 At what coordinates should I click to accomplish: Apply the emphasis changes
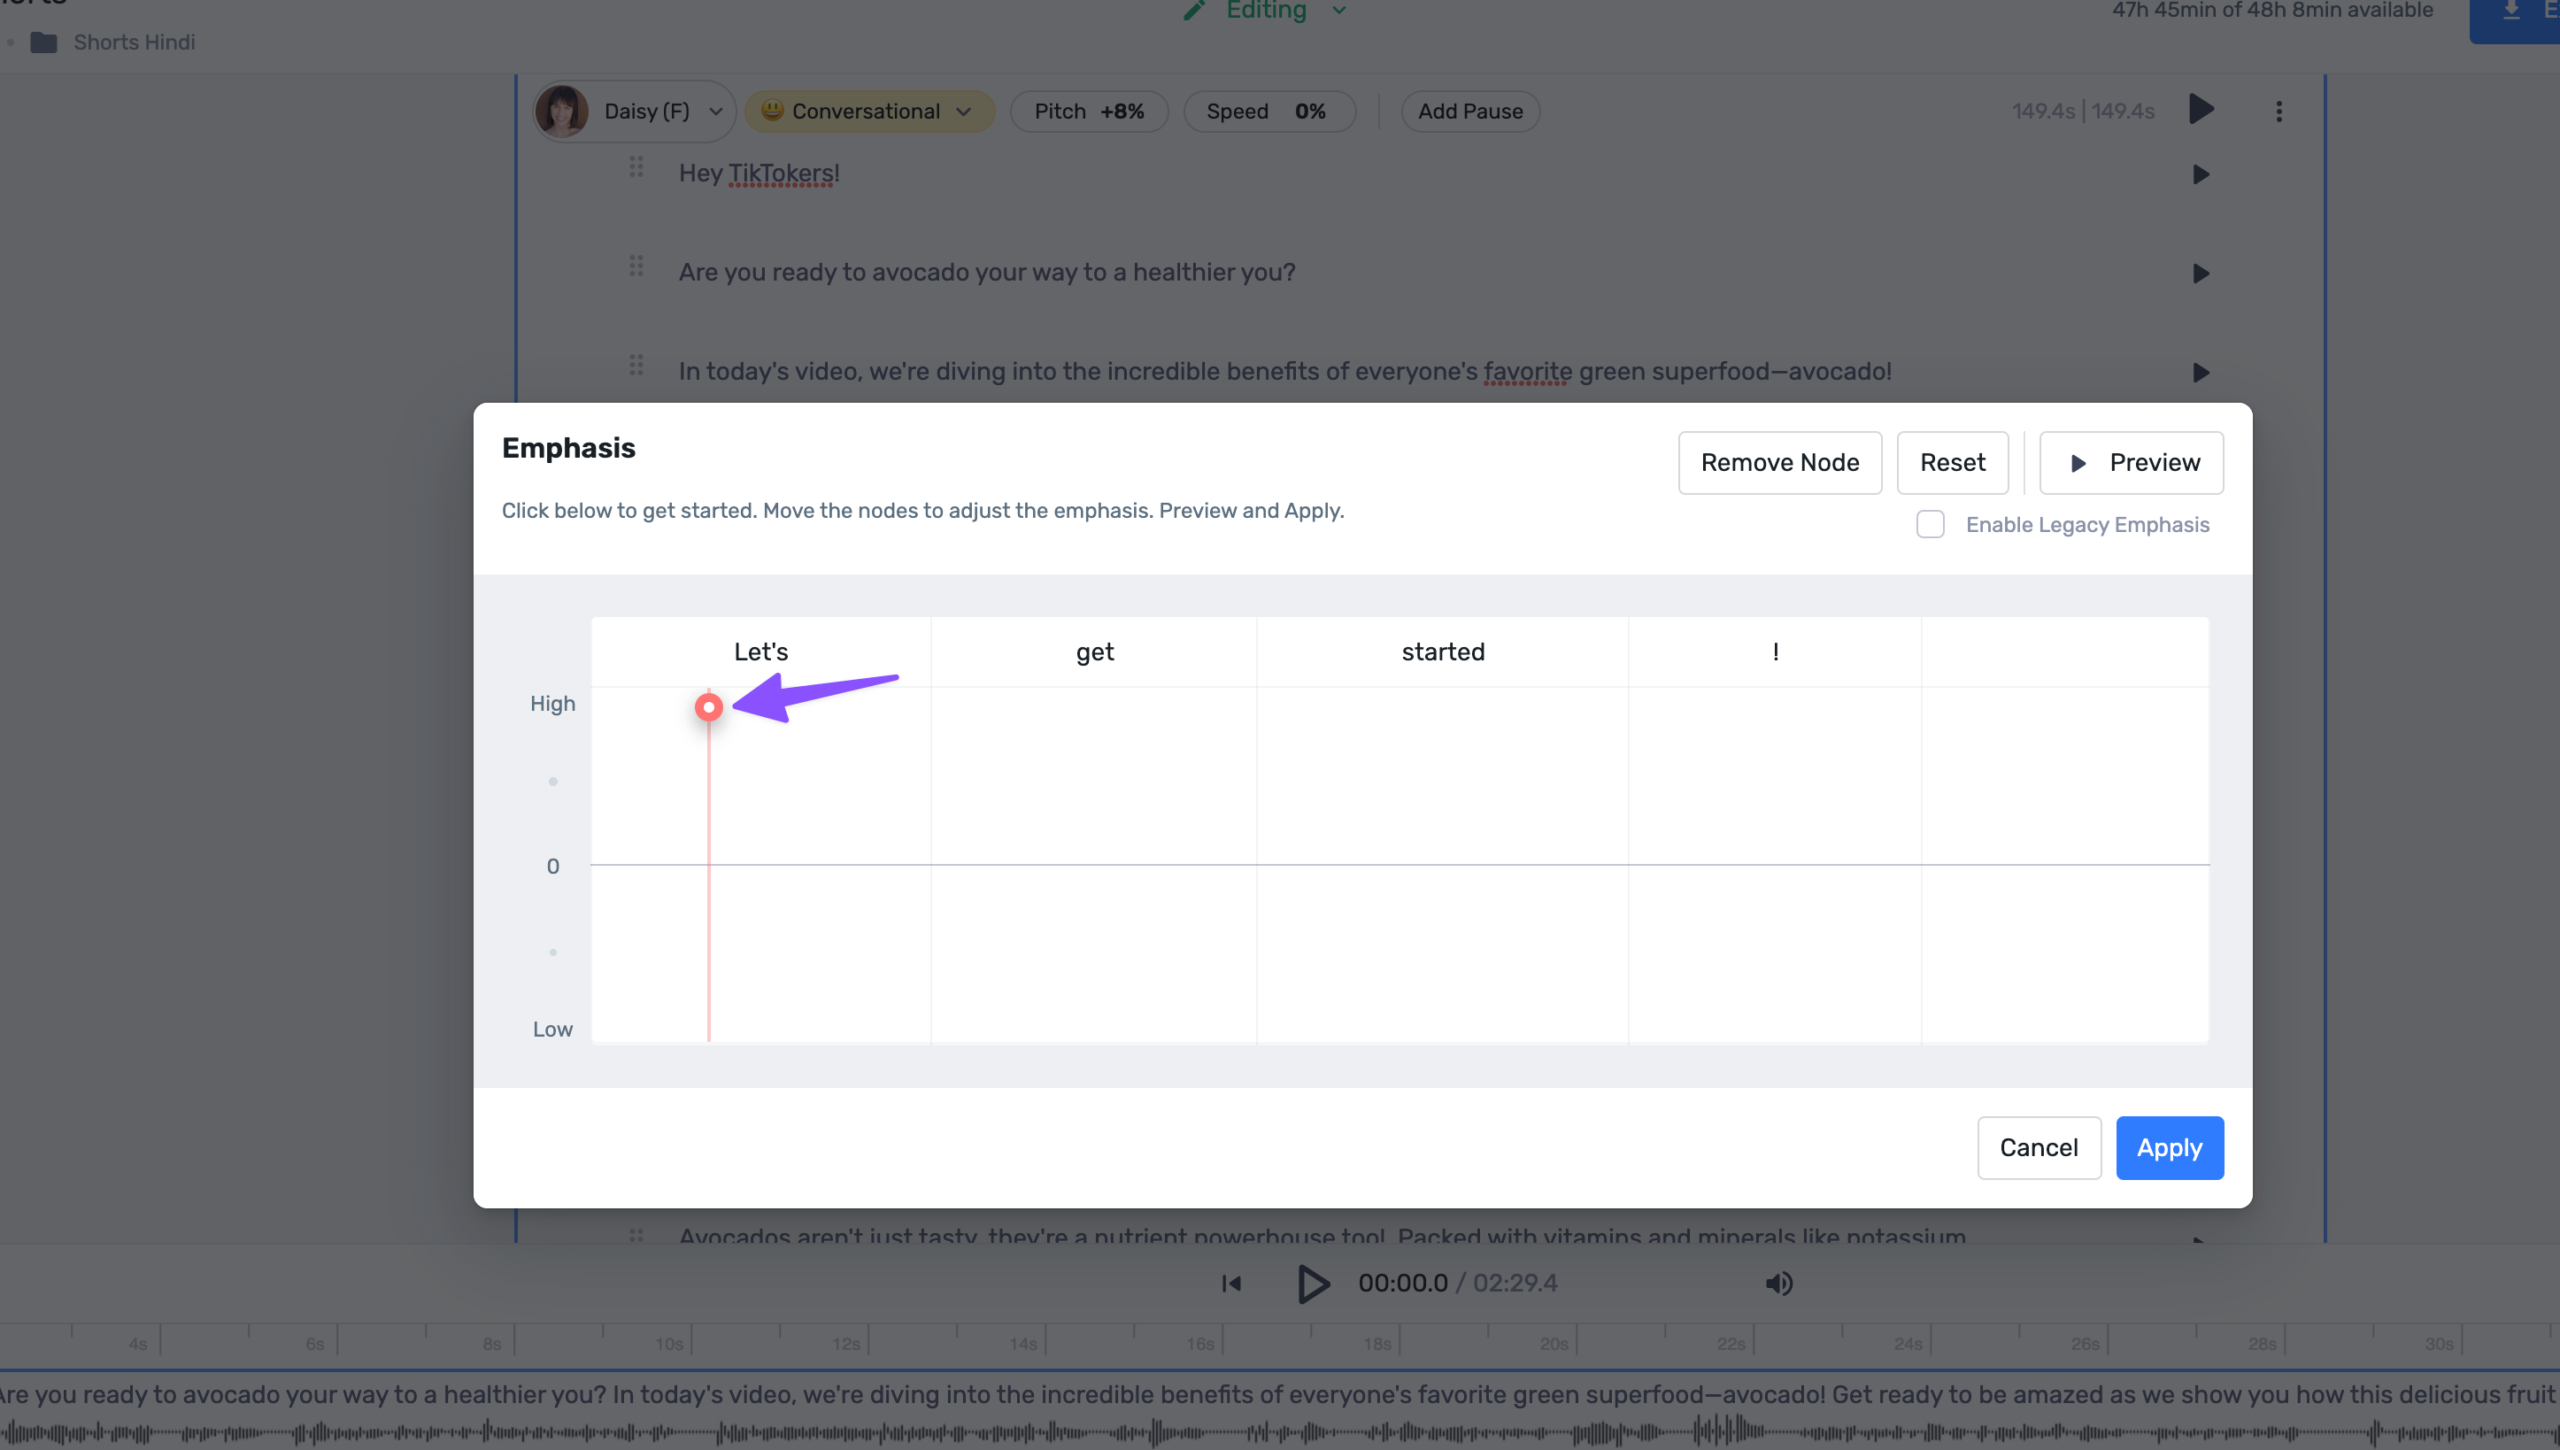(2168, 1147)
